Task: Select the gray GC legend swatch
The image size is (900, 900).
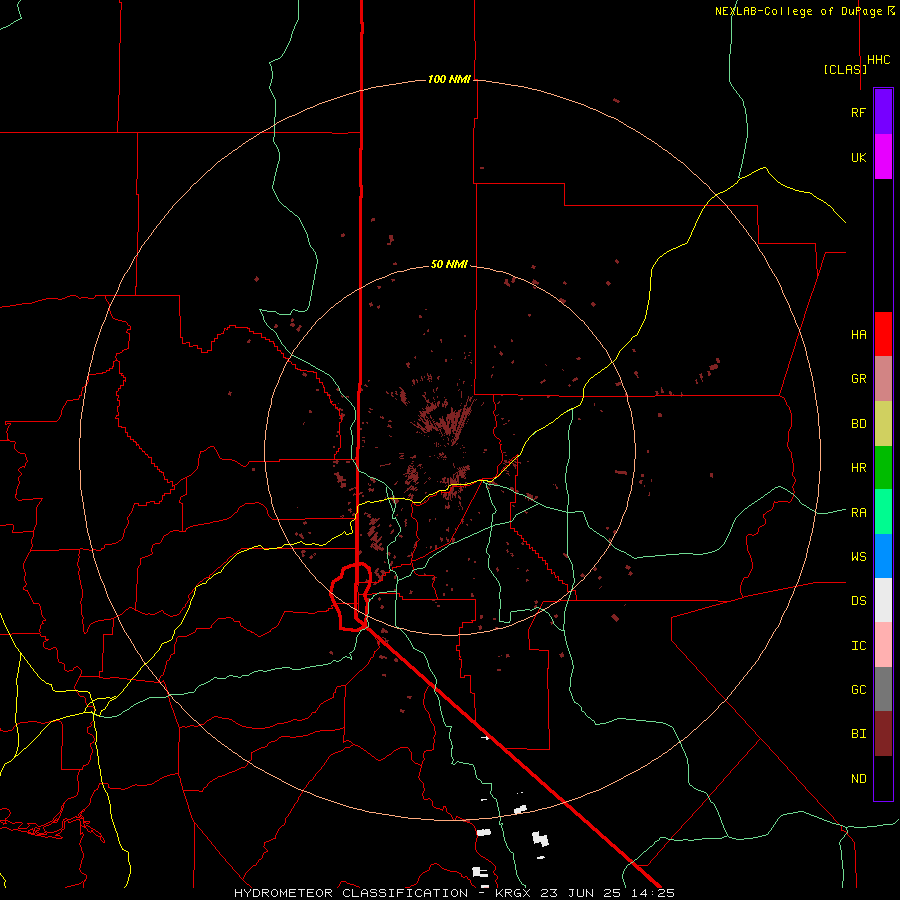Action: 883,689
